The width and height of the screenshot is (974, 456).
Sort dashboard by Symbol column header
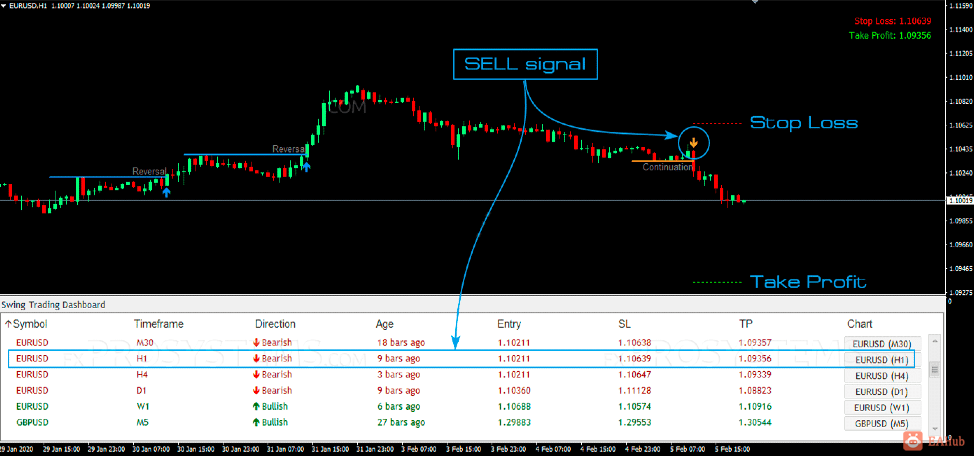tap(30, 324)
